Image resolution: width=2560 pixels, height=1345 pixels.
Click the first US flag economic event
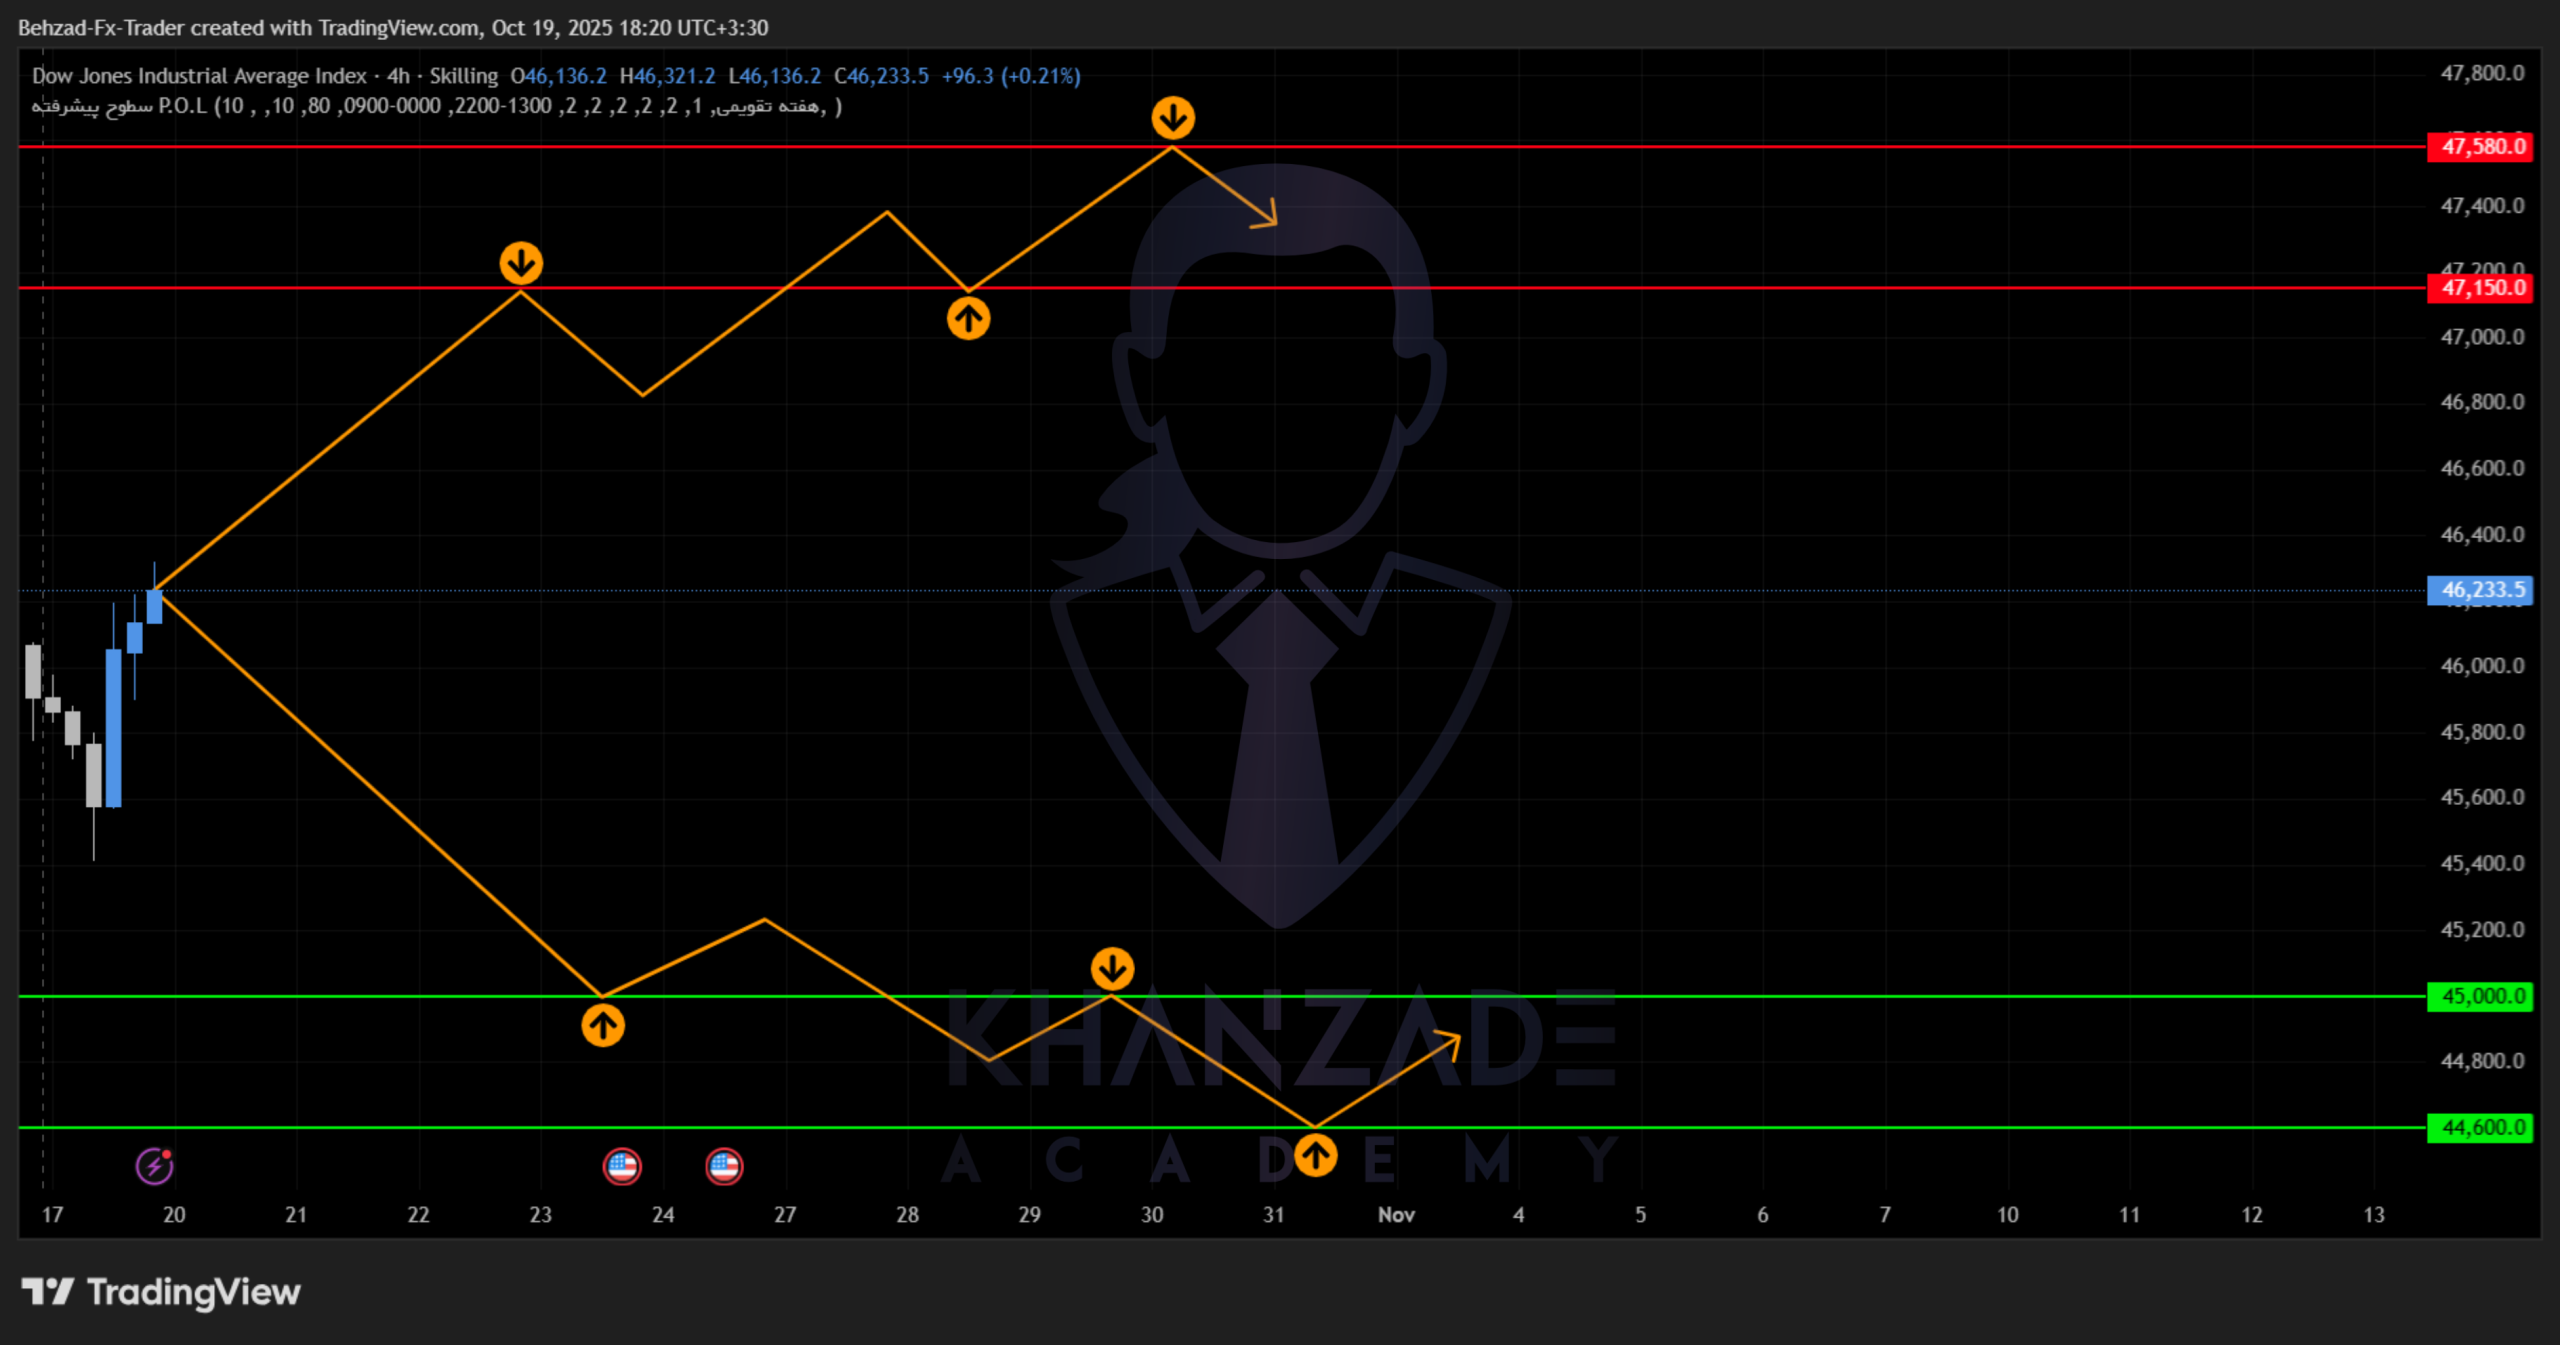click(622, 1166)
